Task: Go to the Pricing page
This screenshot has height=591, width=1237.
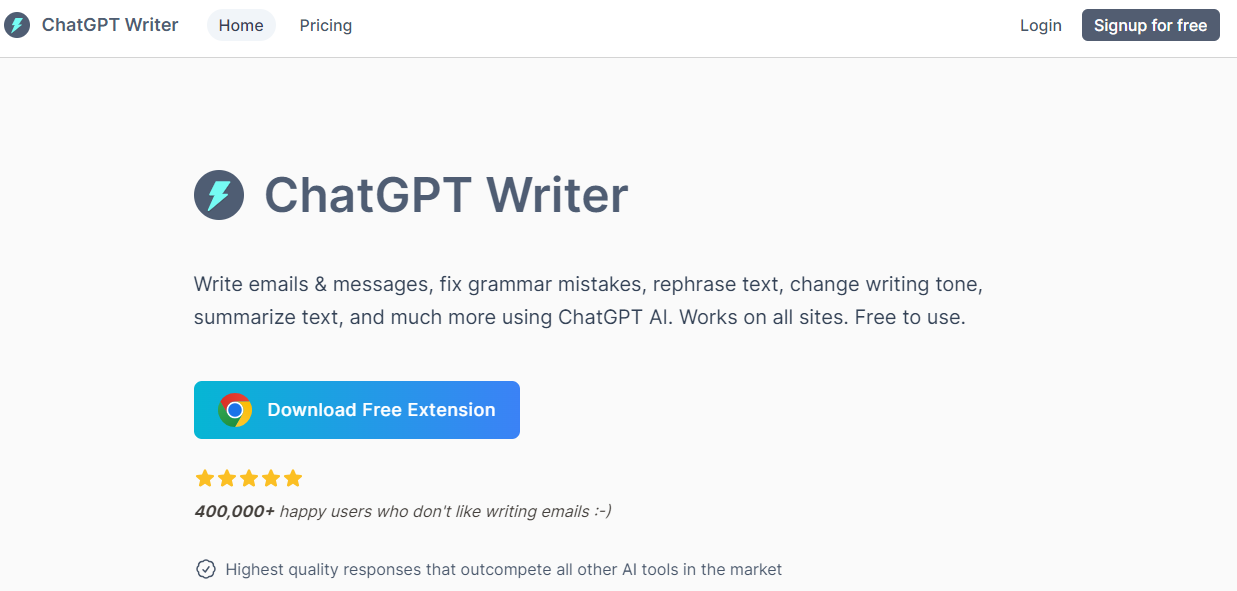Action: pos(326,25)
